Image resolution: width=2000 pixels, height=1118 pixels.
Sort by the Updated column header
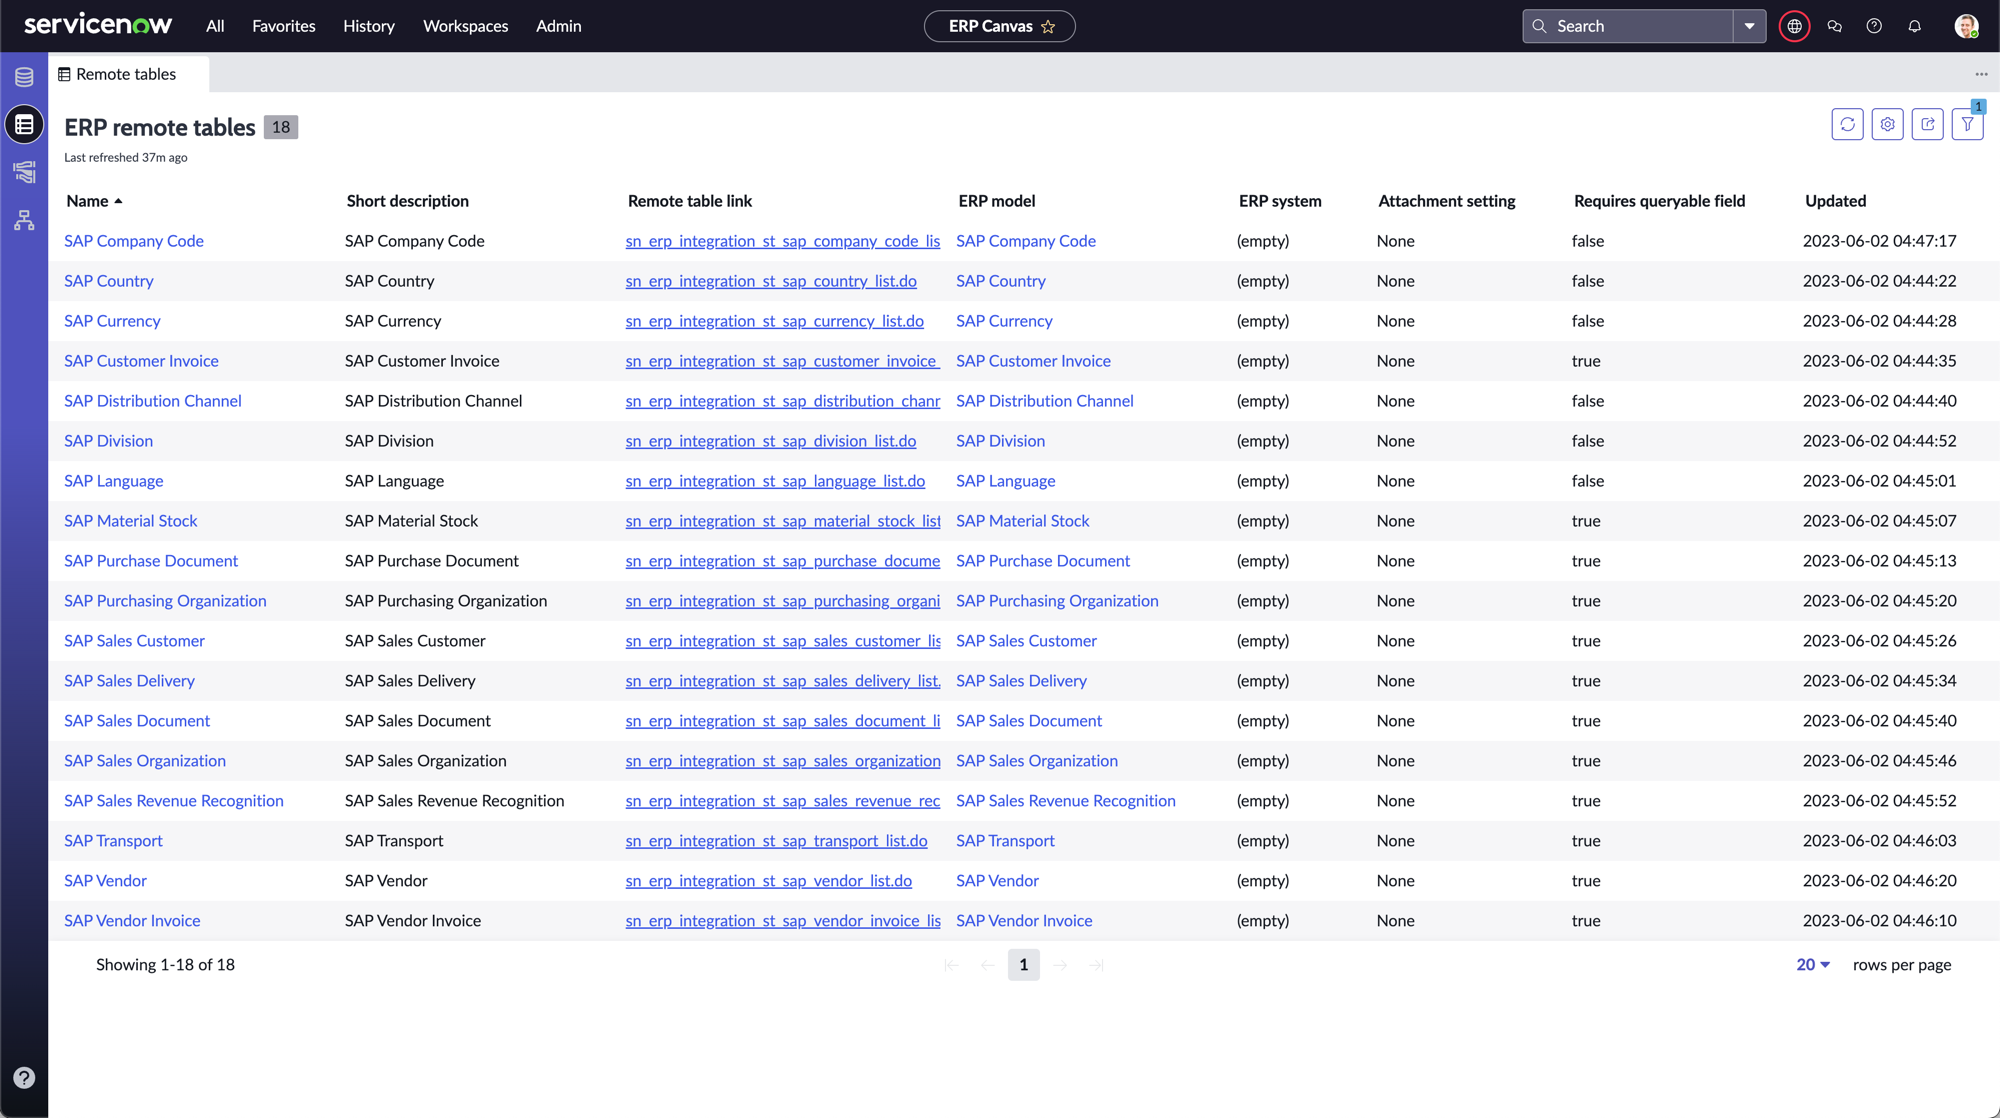(x=1835, y=201)
